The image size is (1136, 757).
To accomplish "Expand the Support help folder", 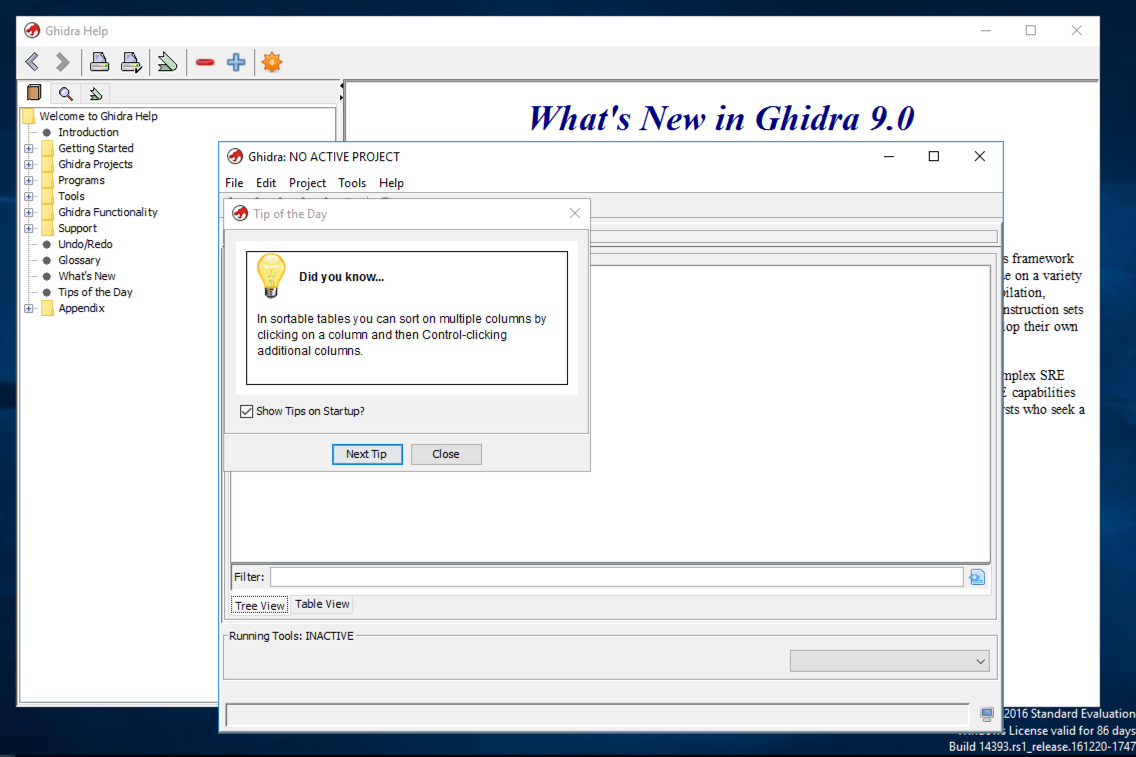I will (29, 228).
